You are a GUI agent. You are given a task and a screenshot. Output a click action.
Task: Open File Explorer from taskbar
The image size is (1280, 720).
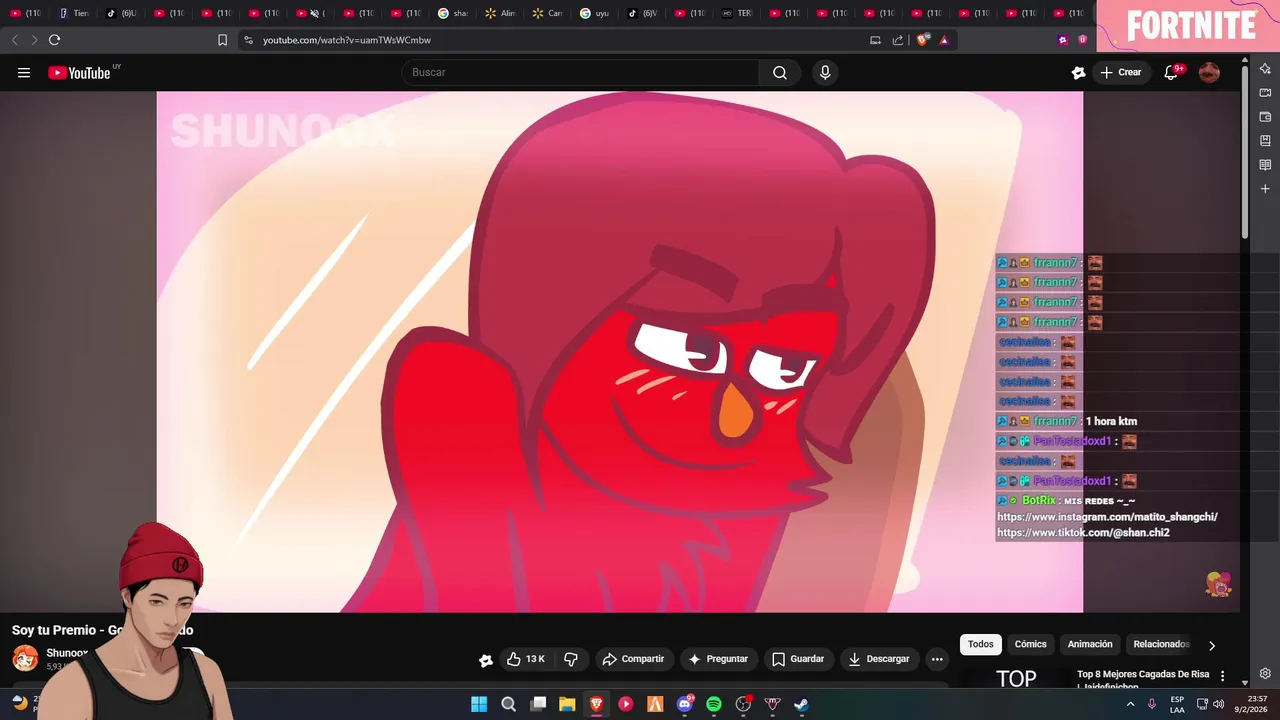tap(567, 704)
